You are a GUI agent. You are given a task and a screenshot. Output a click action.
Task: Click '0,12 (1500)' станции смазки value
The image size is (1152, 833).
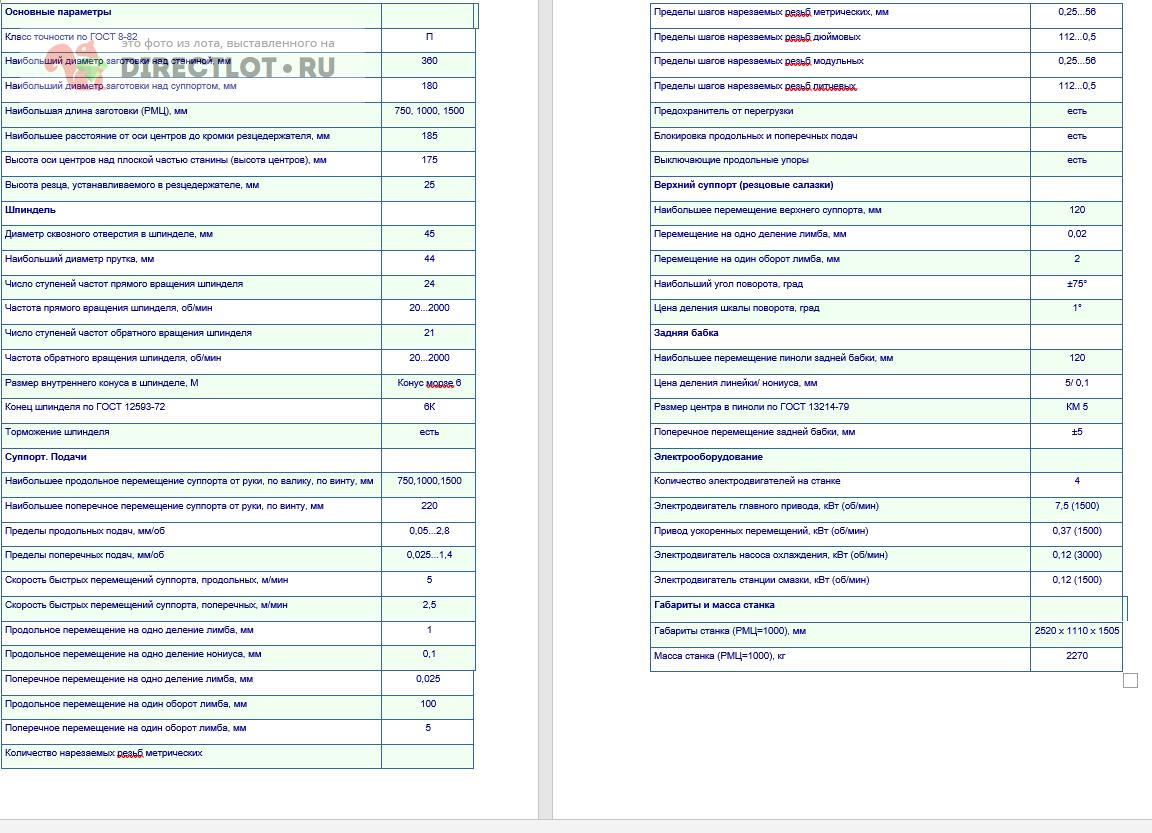[1077, 580]
